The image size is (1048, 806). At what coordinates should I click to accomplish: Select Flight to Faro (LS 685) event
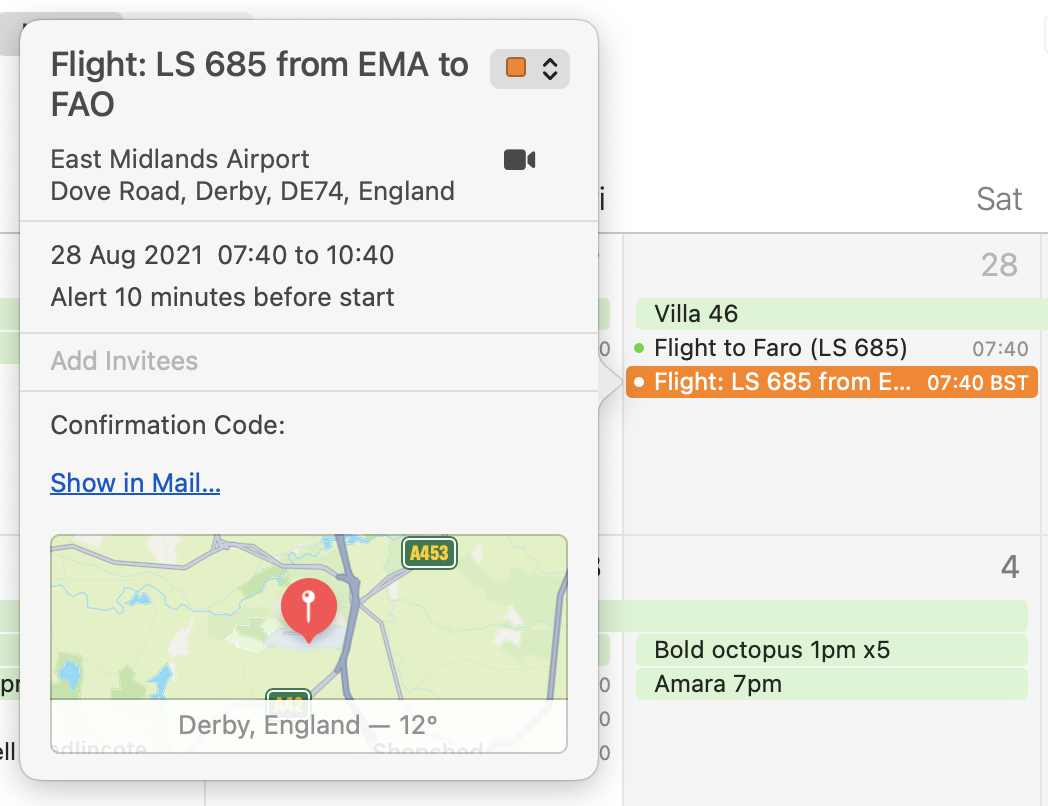coord(832,348)
